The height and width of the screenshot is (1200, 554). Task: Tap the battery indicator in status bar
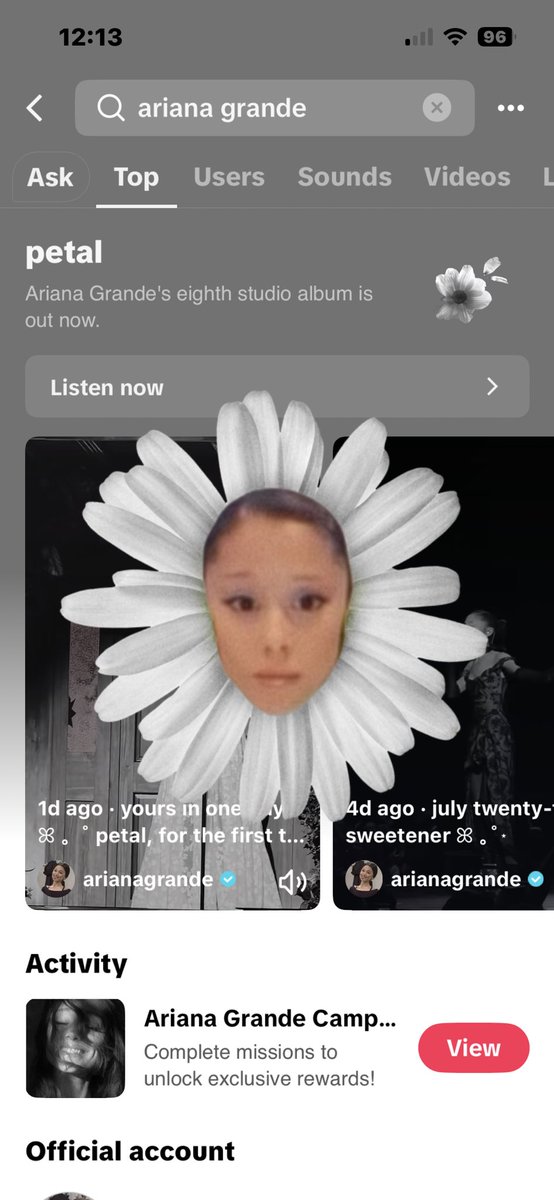pos(496,37)
